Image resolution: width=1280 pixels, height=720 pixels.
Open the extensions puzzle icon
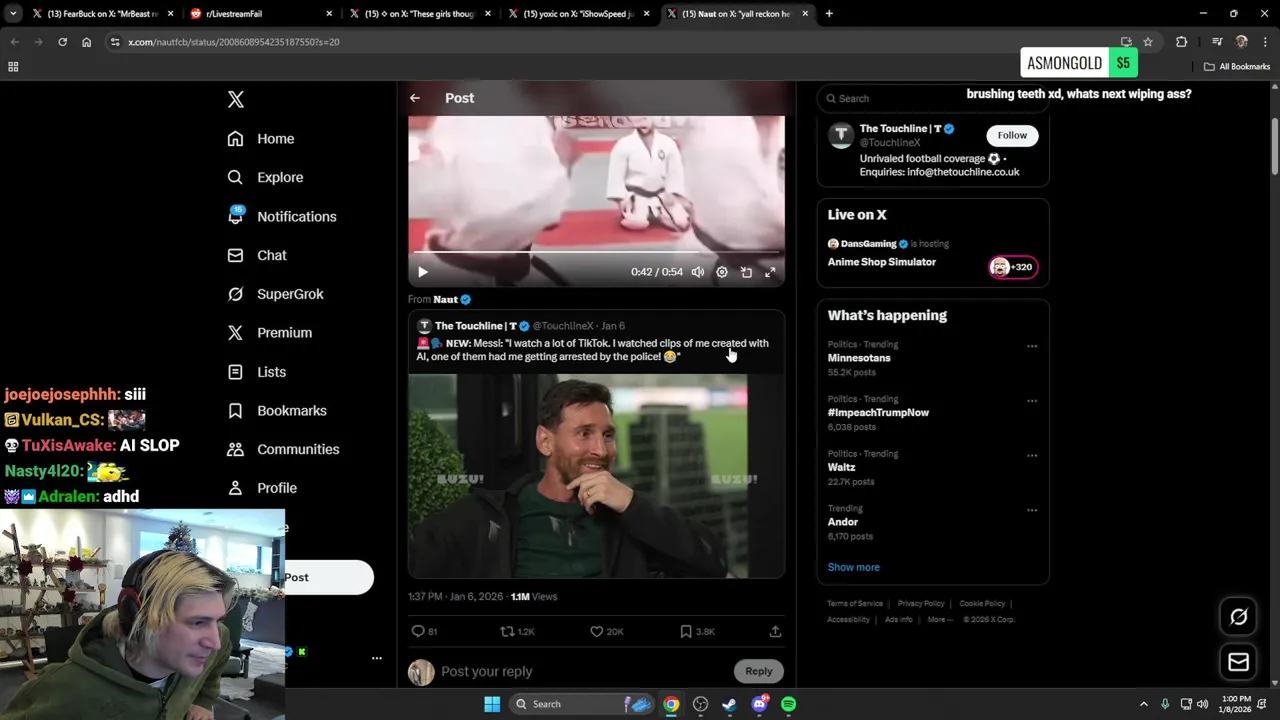(x=1181, y=42)
